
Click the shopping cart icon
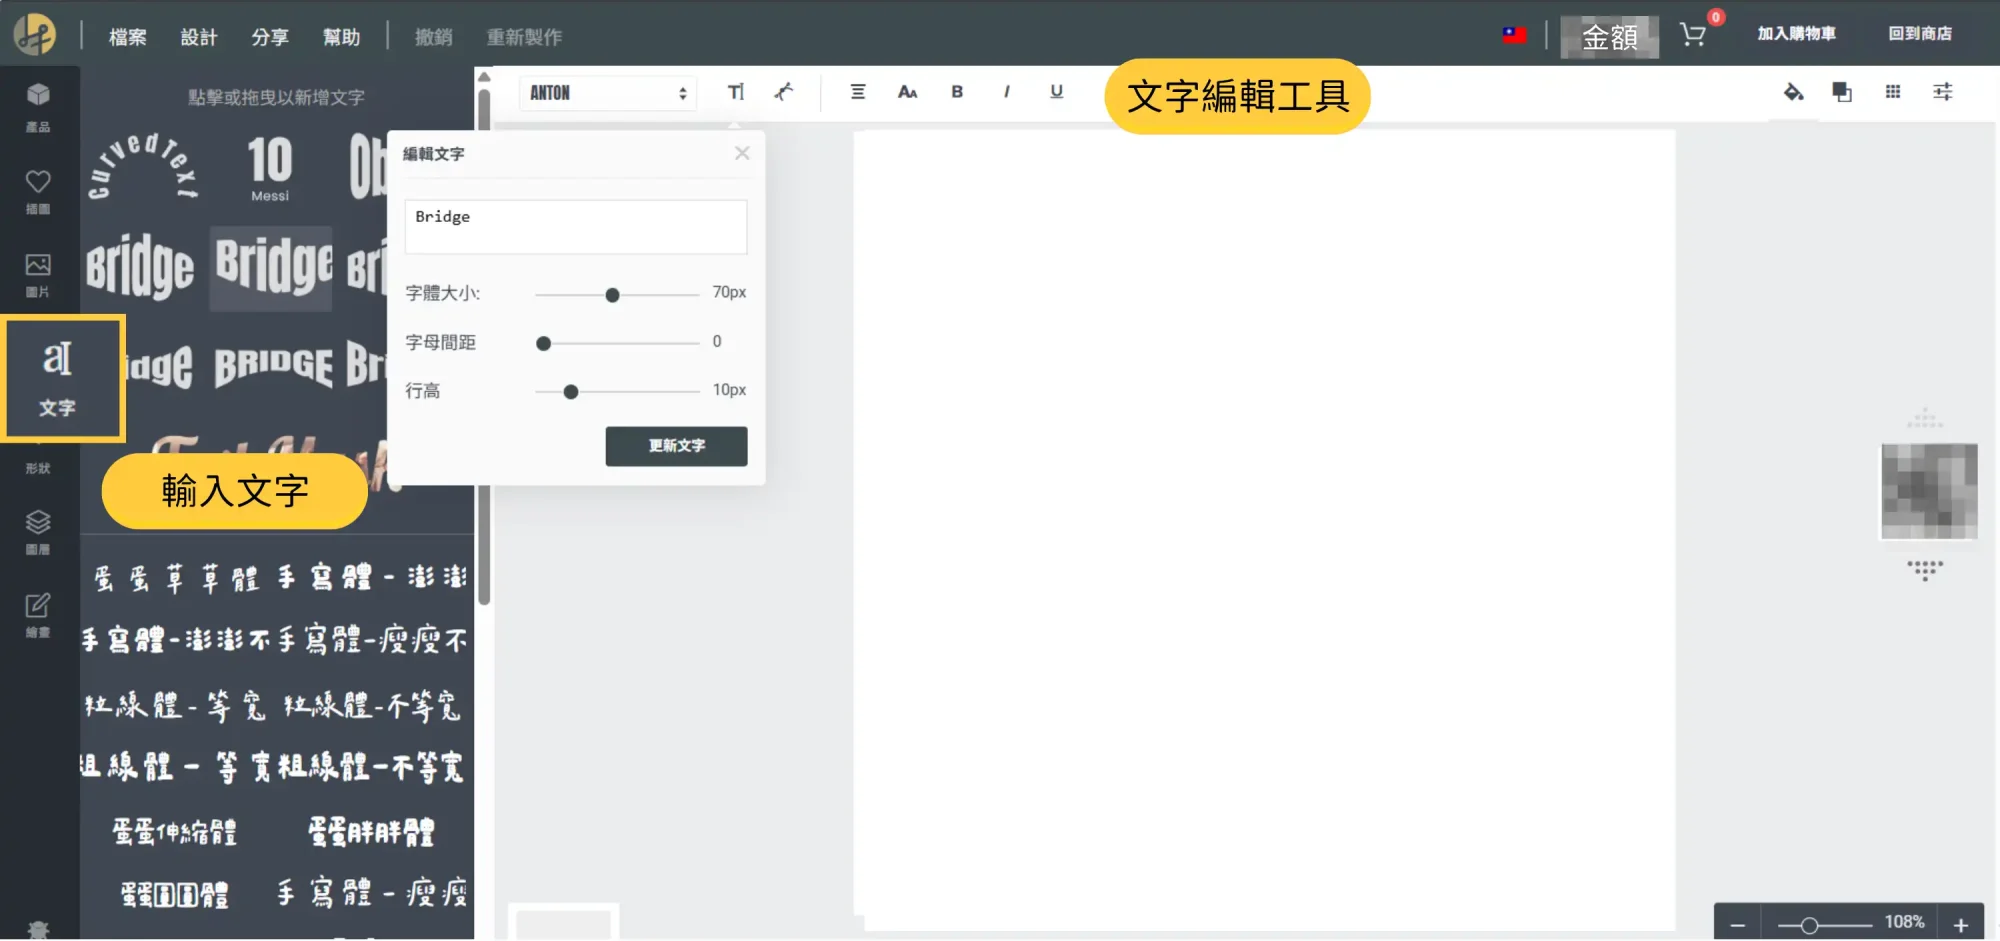pyautogui.click(x=1693, y=35)
